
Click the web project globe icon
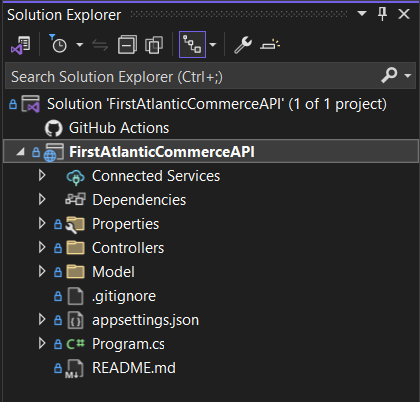click(53, 153)
